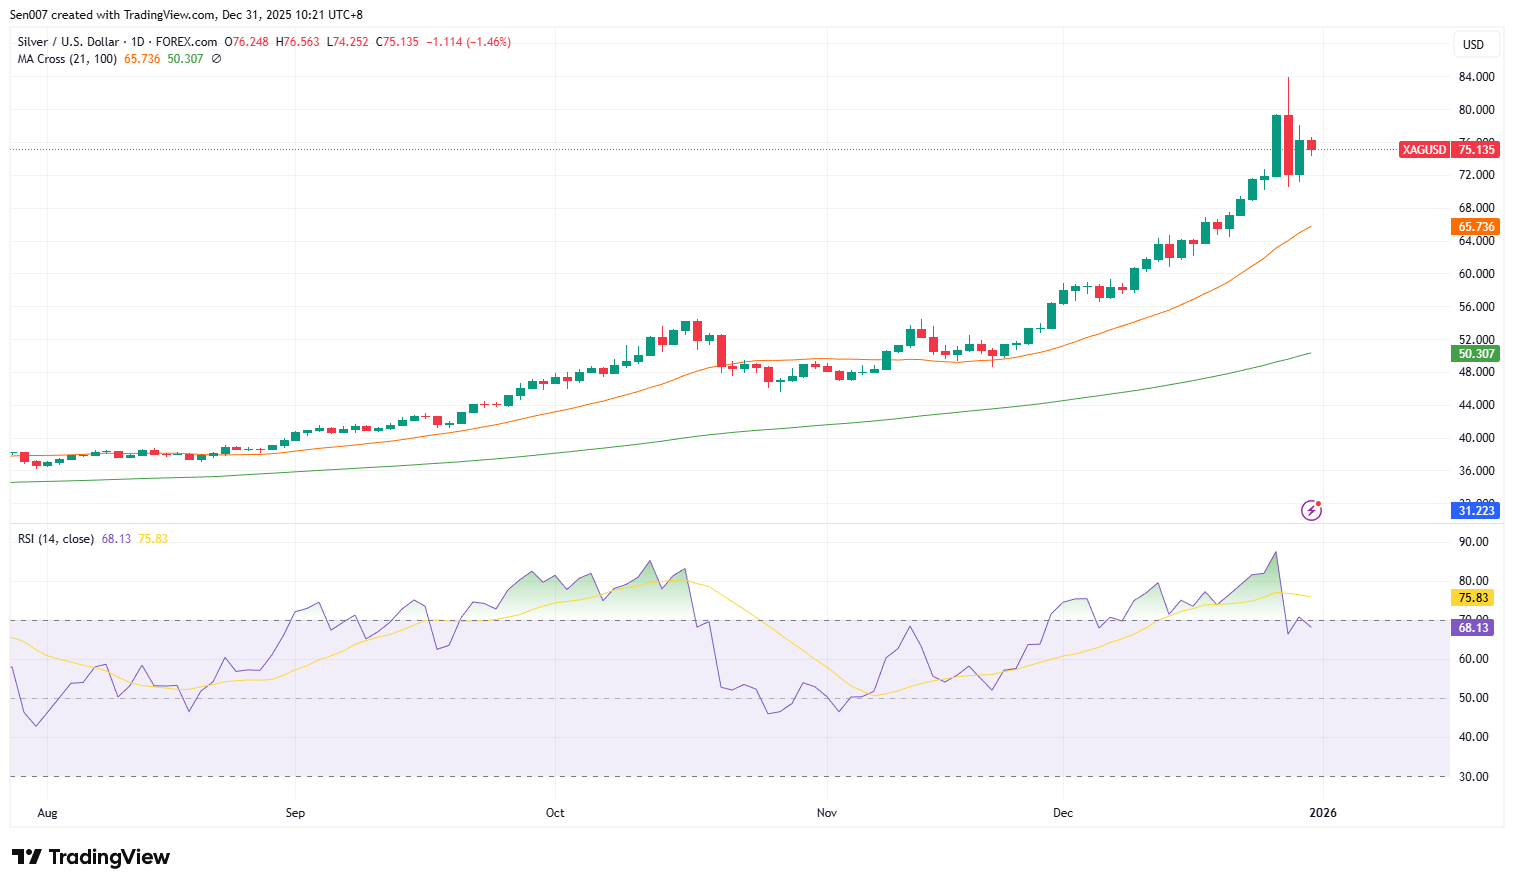Click the purple 68.13 RSI label to toggle it
The width and height of the screenshot is (1514, 887).
[x=1472, y=627]
